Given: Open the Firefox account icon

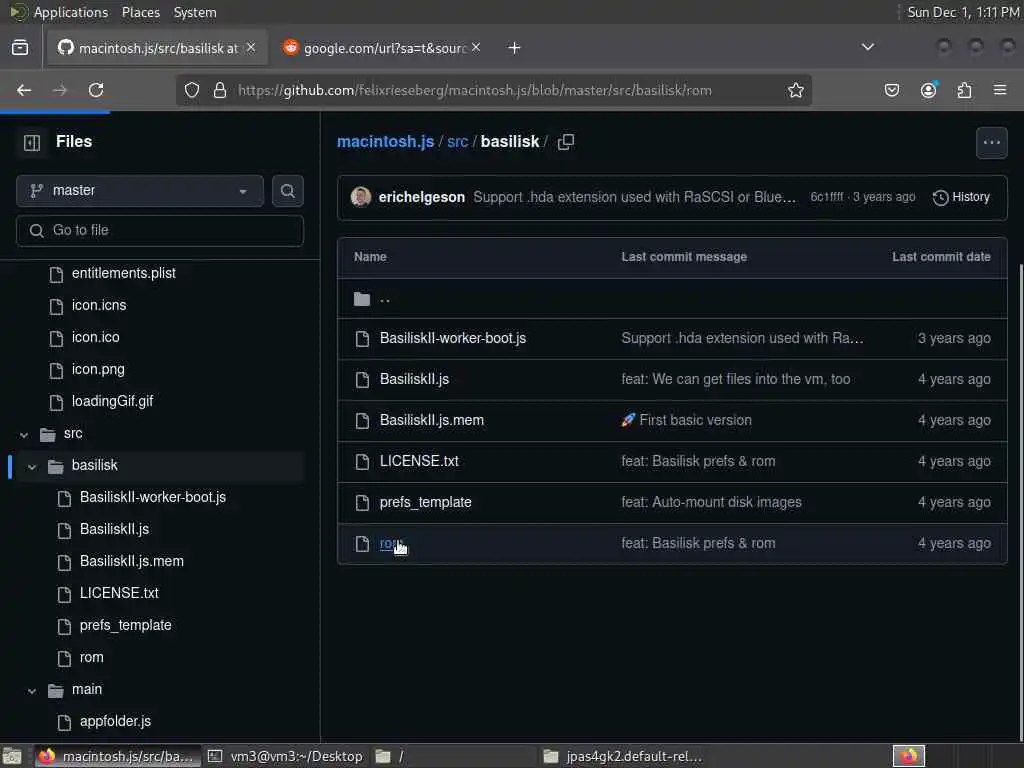Looking at the screenshot, I should (928, 90).
